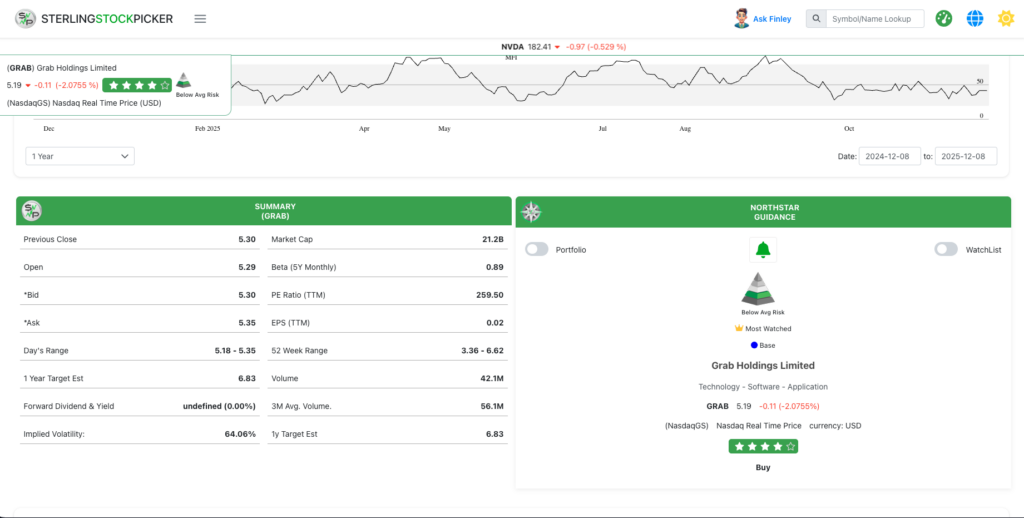Click the Ask Finley link
The image size is (1024, 518).
[772, 19]
